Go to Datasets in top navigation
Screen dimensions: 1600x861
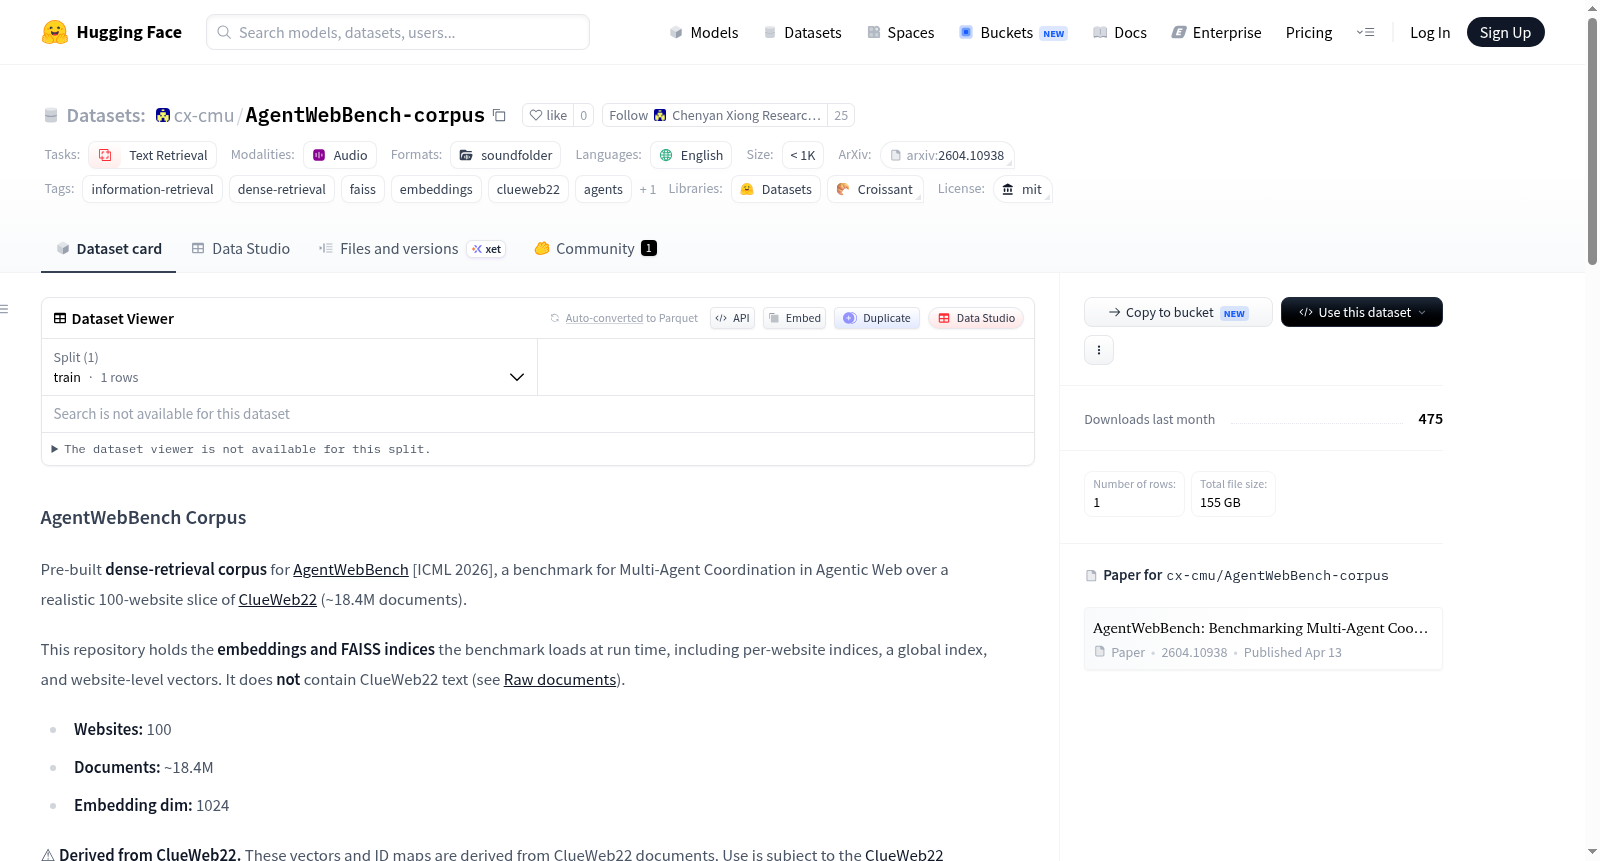(802, 32)
